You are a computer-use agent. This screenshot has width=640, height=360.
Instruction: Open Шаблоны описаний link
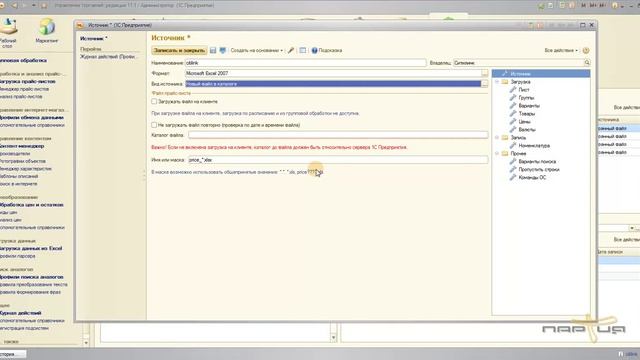(19, 176)
